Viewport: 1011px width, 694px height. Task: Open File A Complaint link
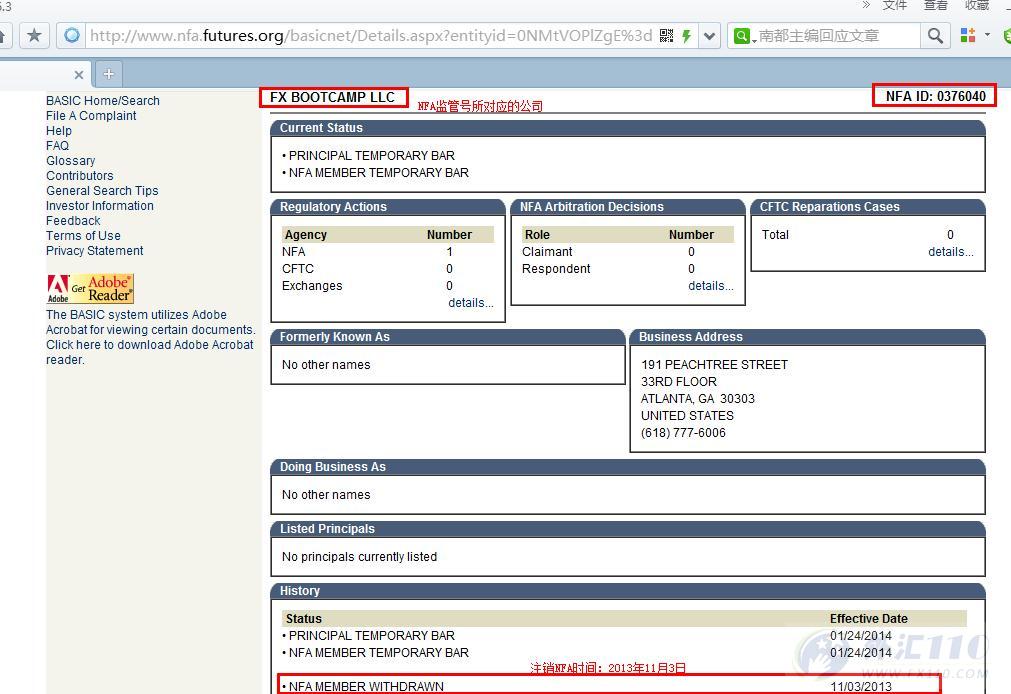pyautogui.click(x=91, y=115)
